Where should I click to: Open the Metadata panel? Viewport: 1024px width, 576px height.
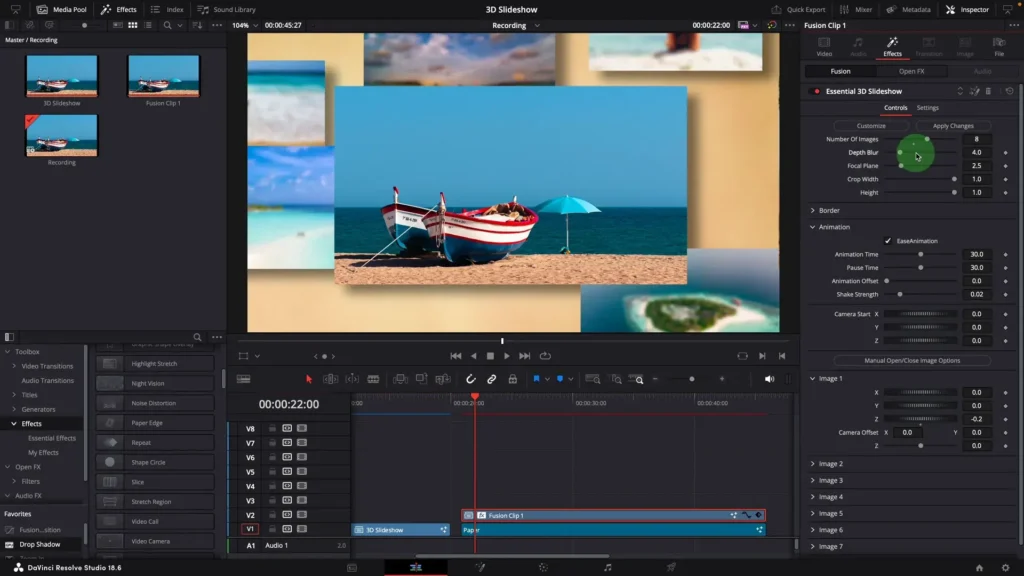coord(915,10)
